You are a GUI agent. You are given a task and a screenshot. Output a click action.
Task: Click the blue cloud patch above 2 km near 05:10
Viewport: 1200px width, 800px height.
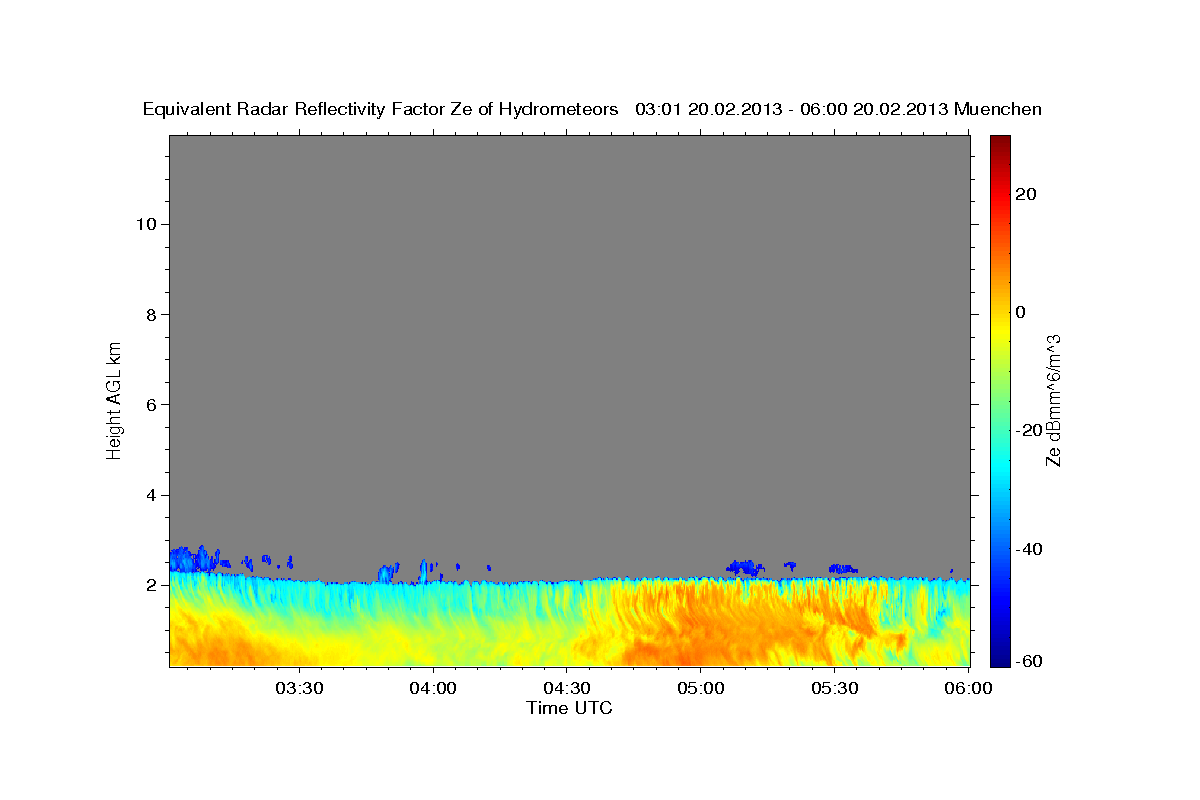[743, 567]
